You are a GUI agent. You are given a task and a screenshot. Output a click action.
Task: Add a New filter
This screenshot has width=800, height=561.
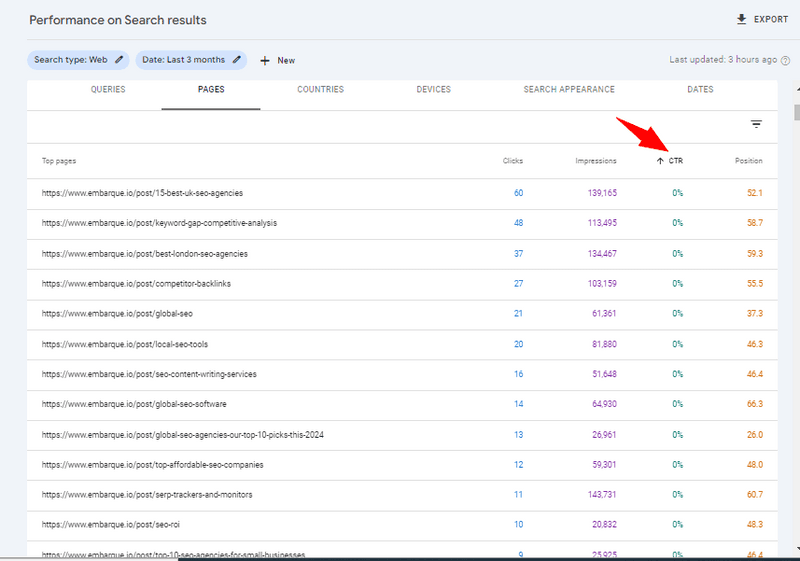pyautogui.click(x=278, y=61)
